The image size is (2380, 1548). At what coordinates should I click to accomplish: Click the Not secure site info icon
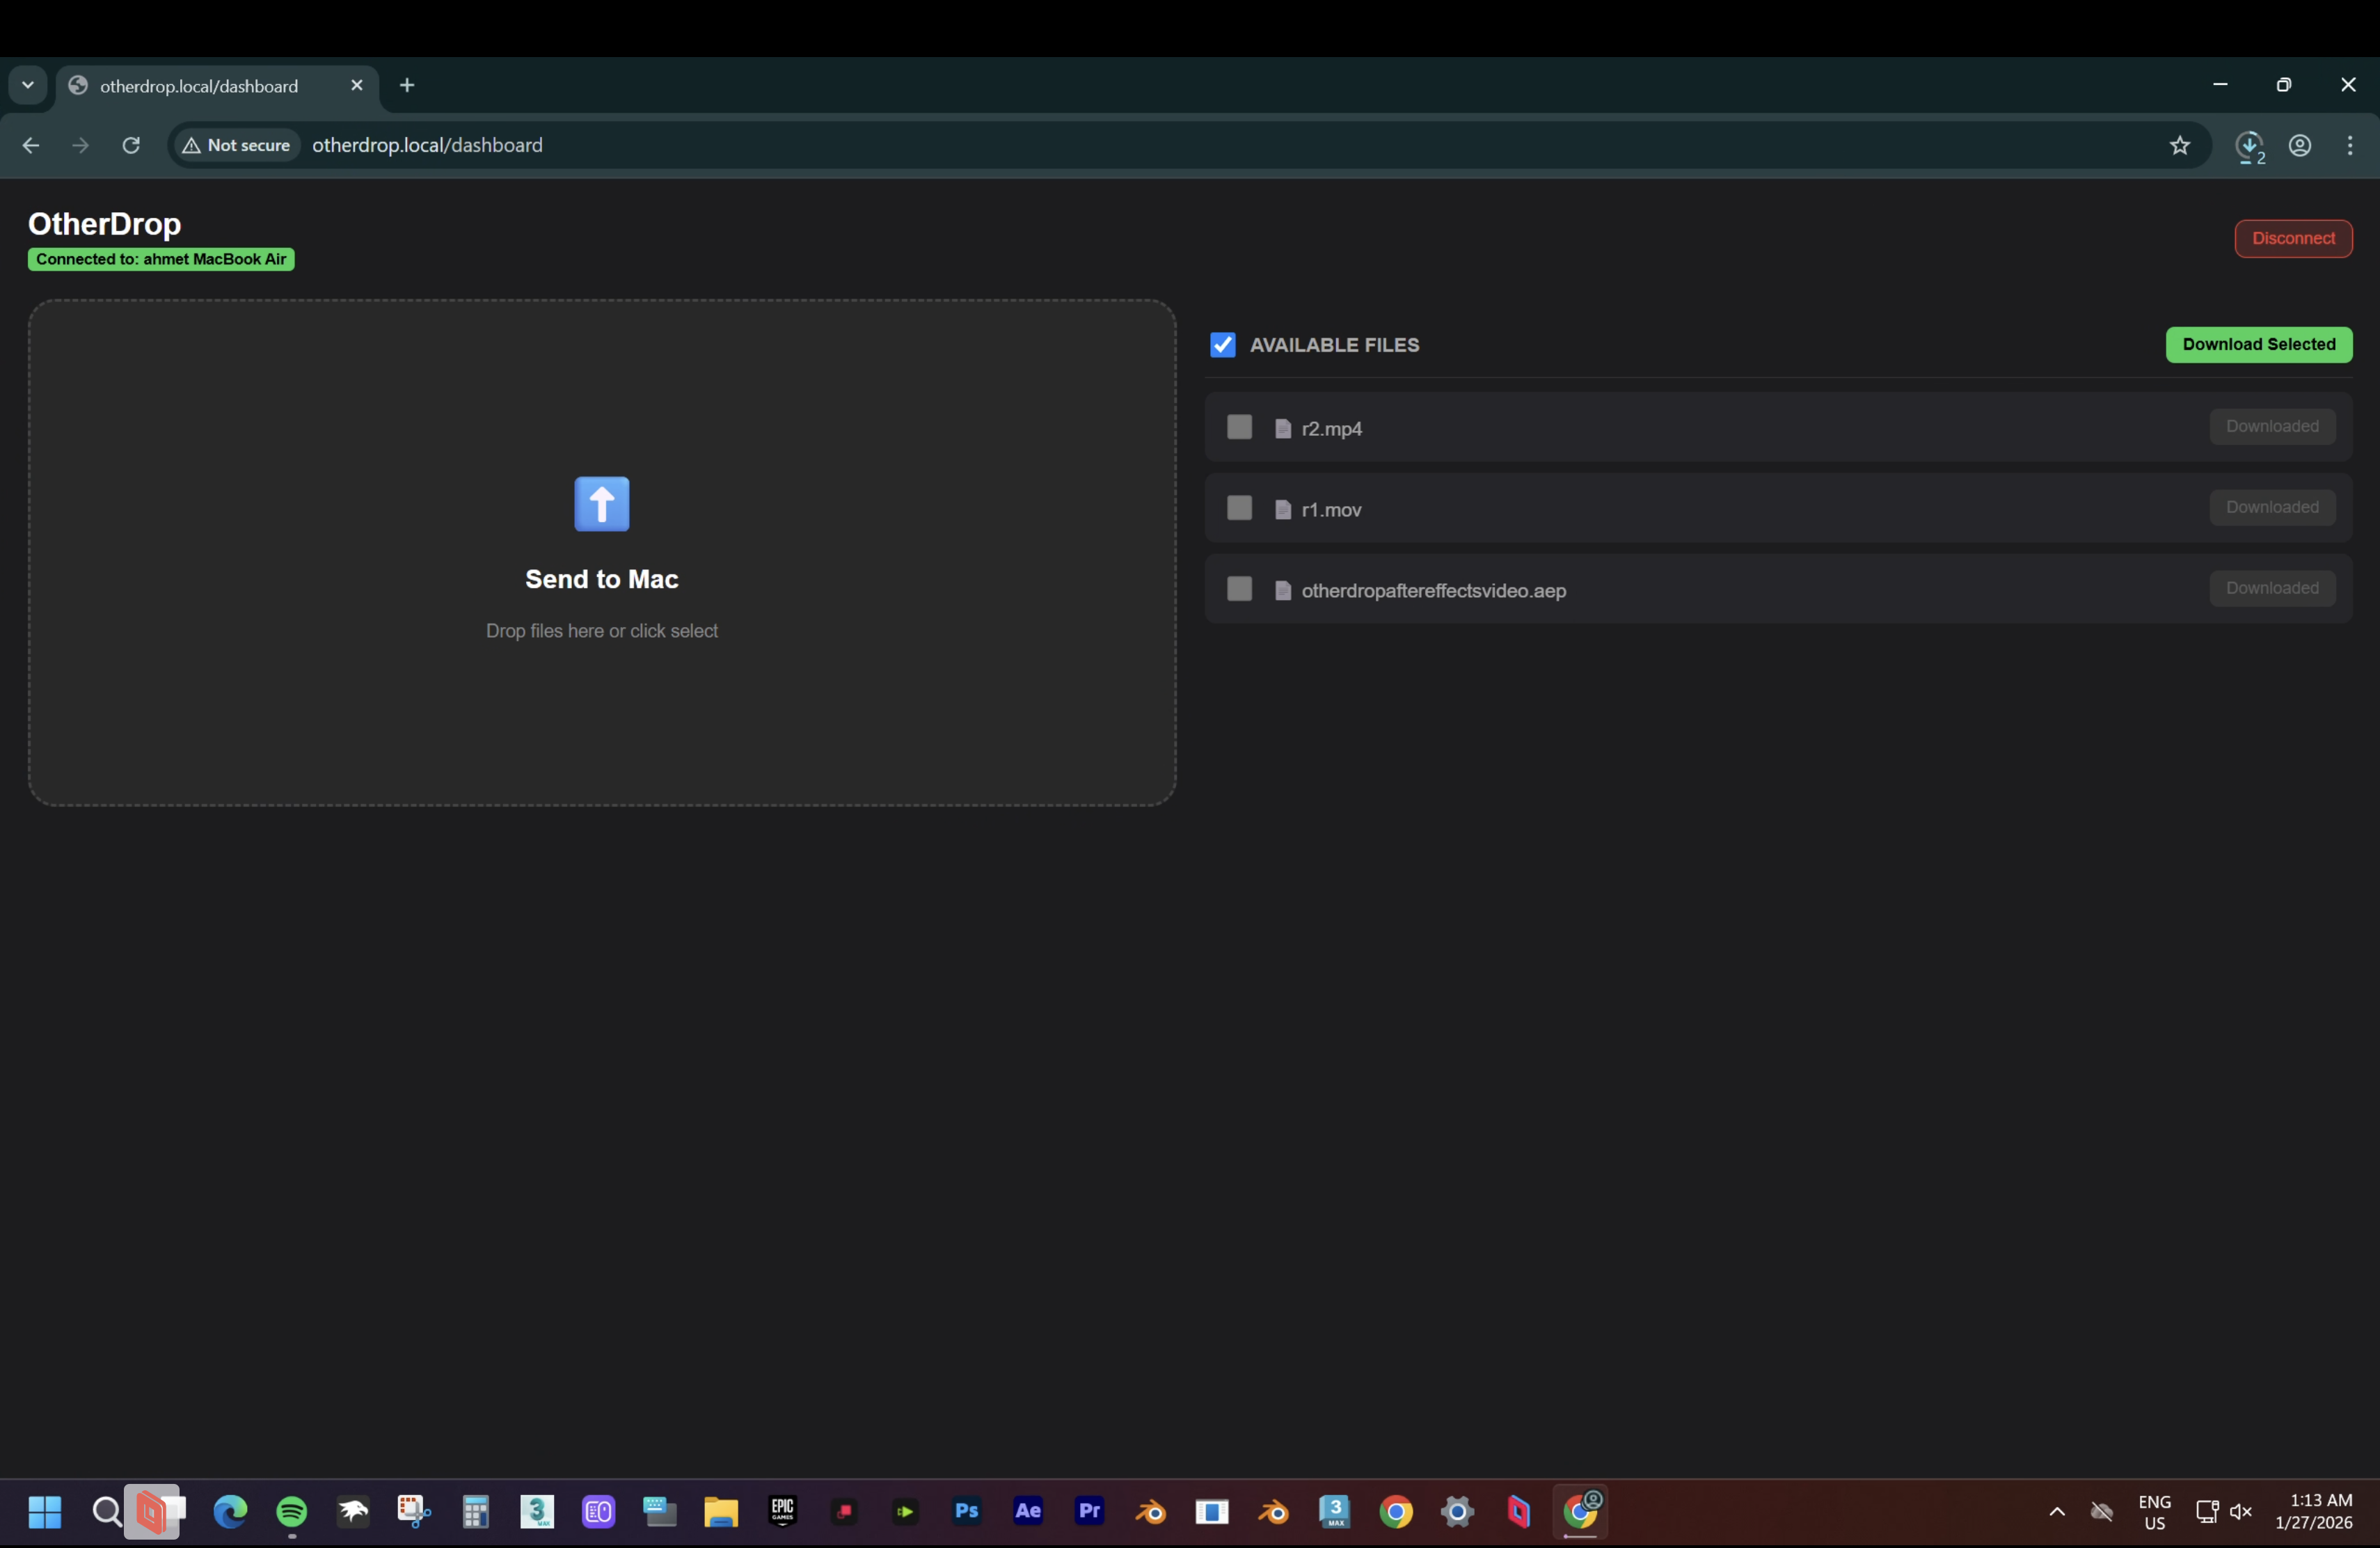[x=237, y=146]
